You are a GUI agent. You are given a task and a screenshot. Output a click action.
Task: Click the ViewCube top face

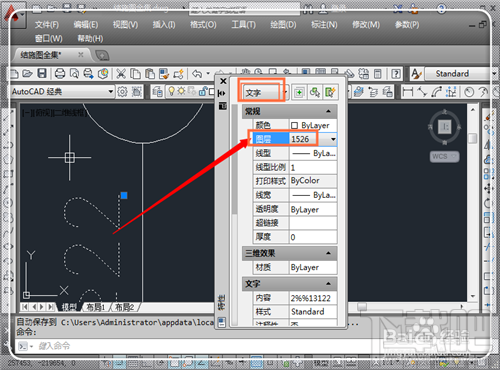click(445, 127)
